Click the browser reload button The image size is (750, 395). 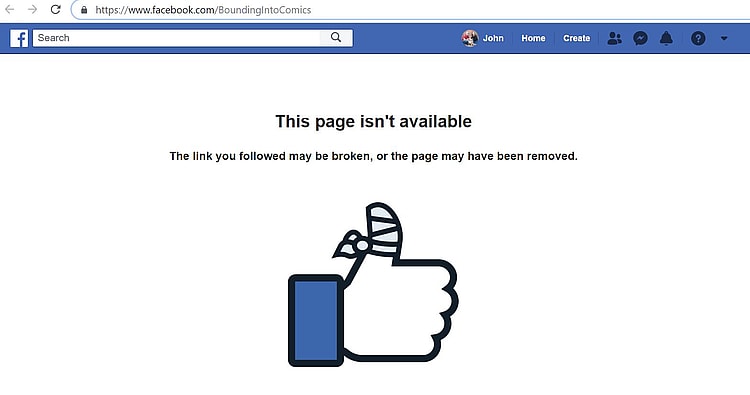(x=55, y=10)
